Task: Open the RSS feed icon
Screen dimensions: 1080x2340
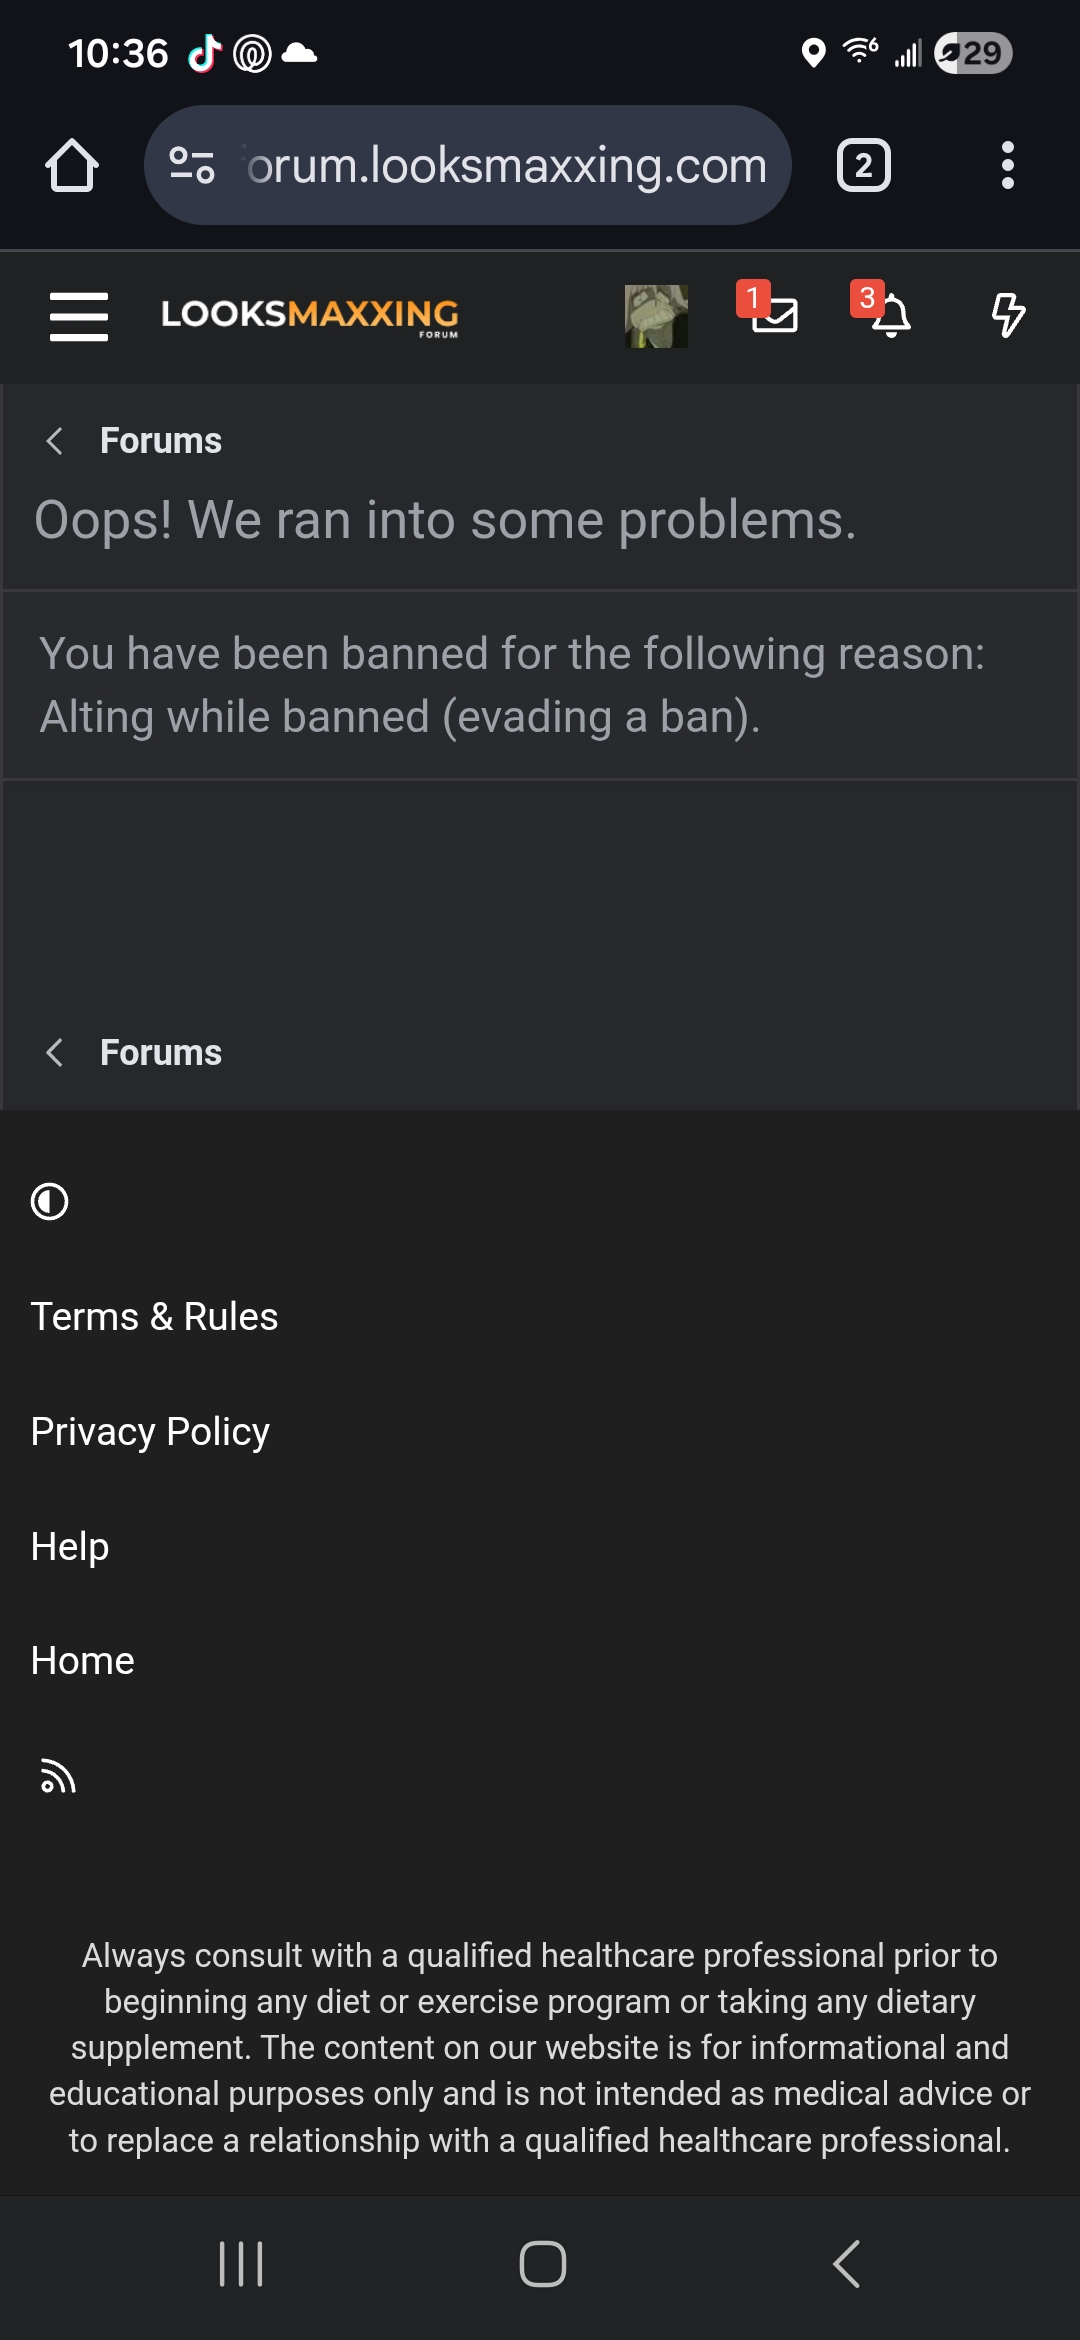Action: [x=58, y=1777]
